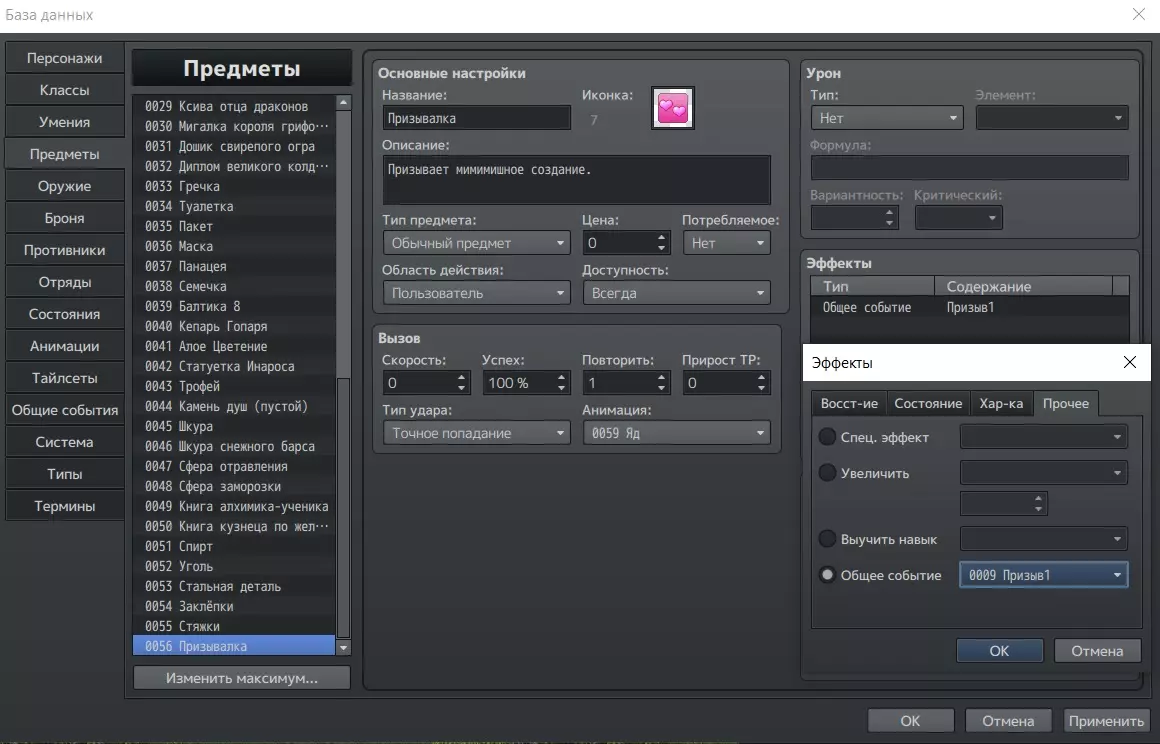Select item 0042 Статуетка Инароса
This screenshot has height=744, width=1160.
[234, 366]
